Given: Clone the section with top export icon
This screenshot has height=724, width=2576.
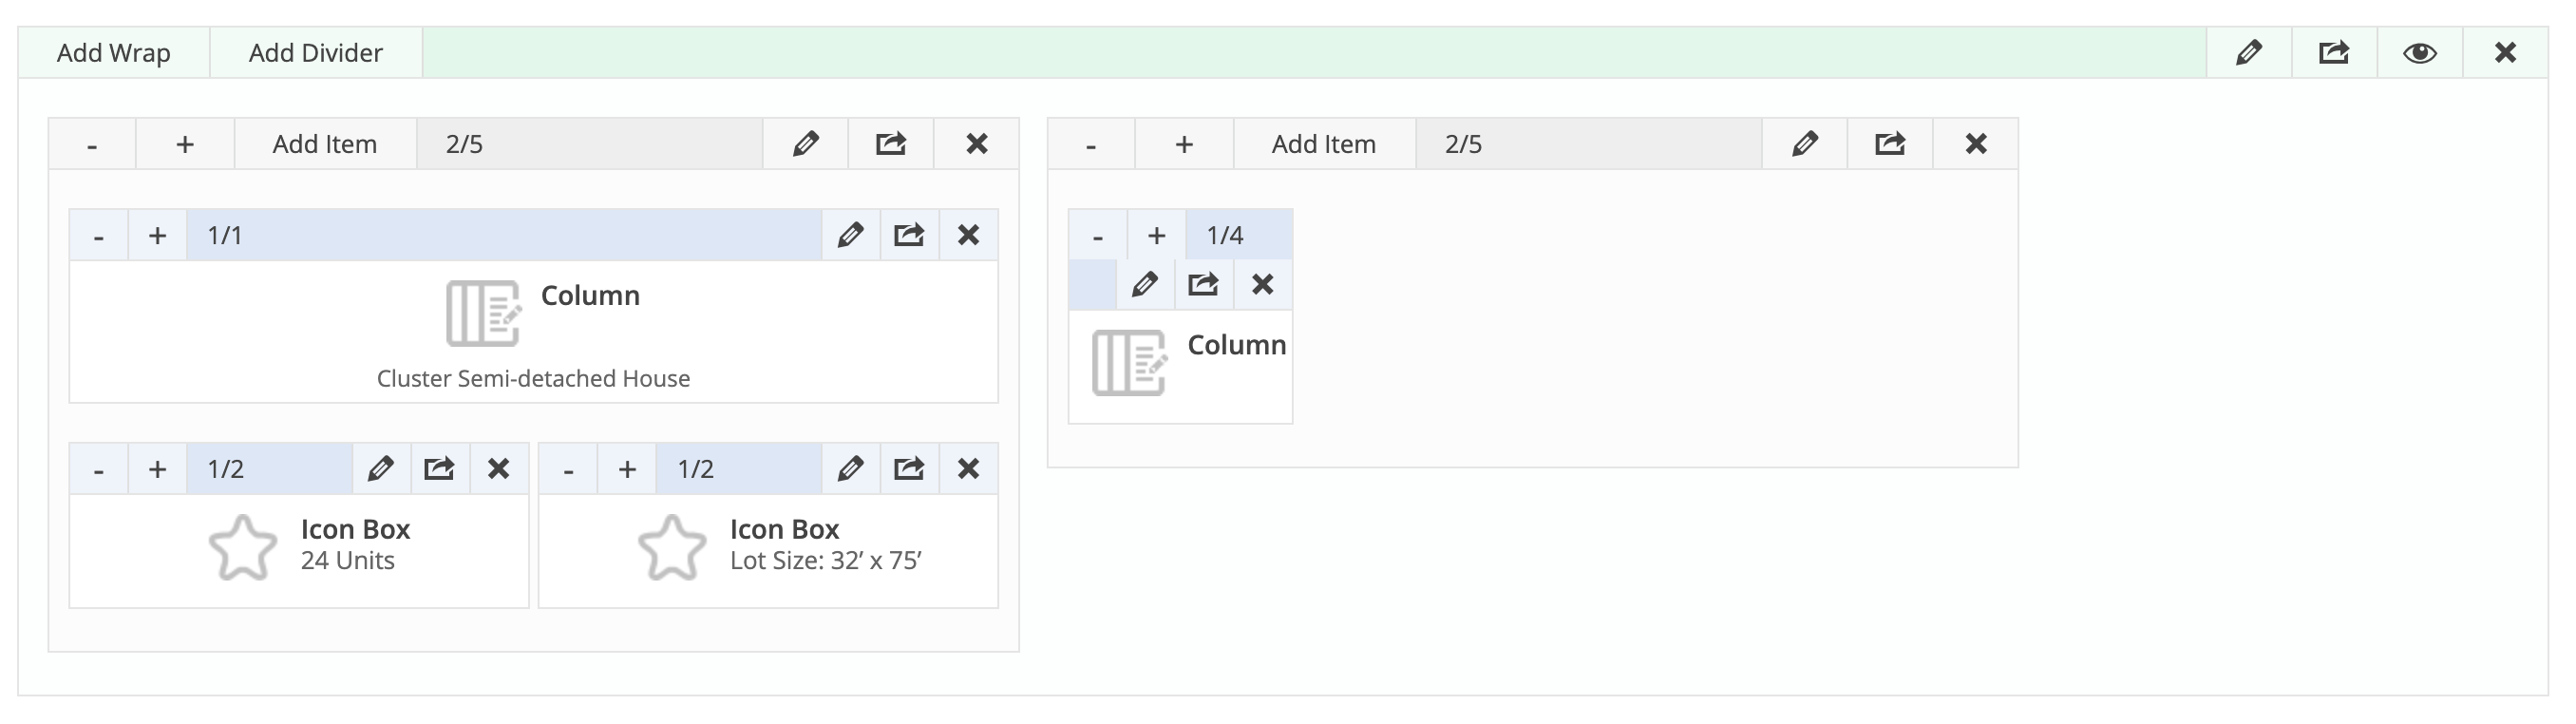Looking at the screenshot, I should (2334, 53).
